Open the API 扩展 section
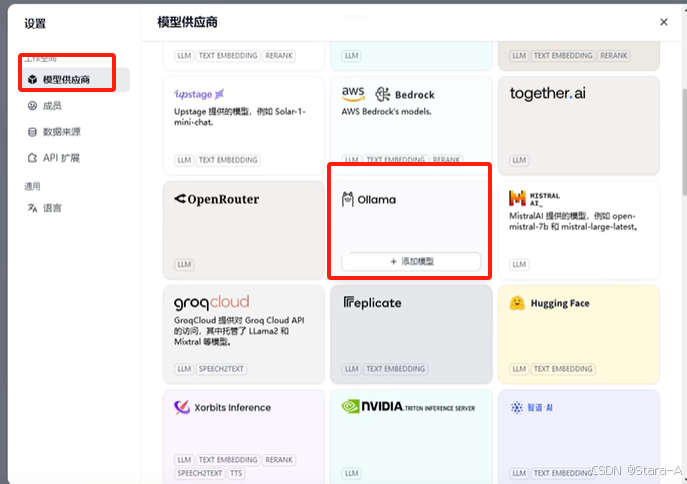The height and width of the screenshot is (484, 687). pos(61,158)
